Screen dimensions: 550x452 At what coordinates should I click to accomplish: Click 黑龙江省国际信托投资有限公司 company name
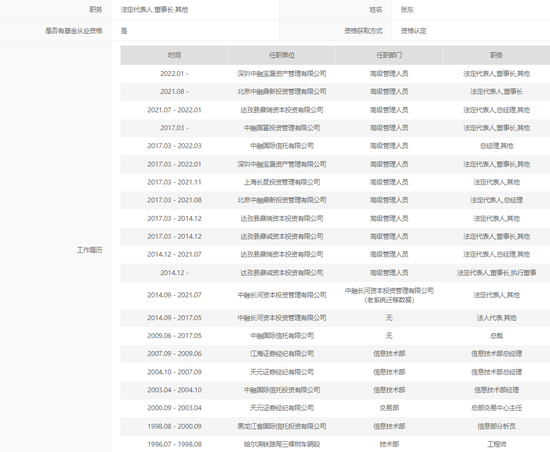tap(282, 426)
